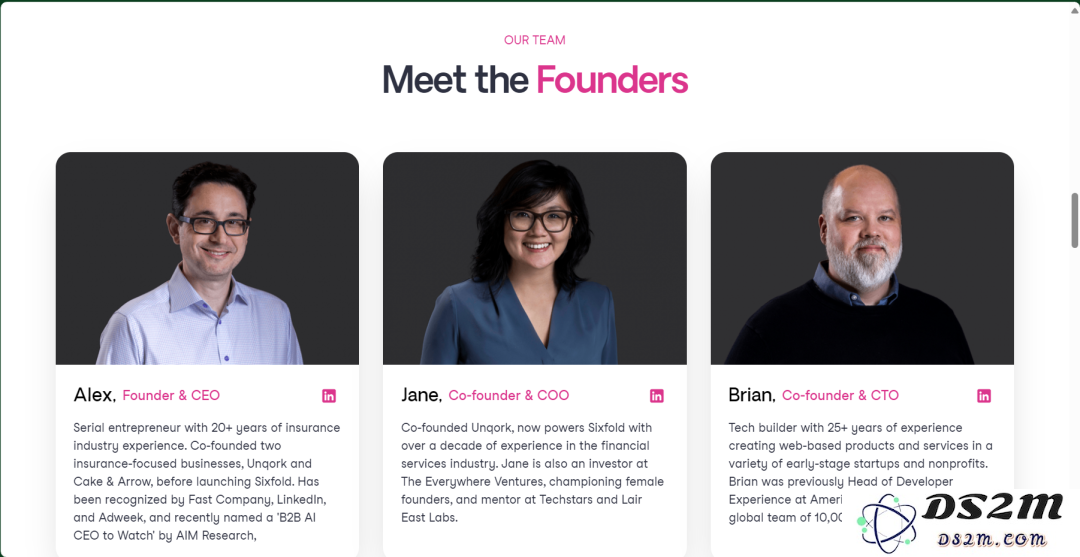Image resolution: width=1080 pixels, height=557 pixels.
Task: Open Jane's LinkedIn profile icon
Action: (x=657, y=396)
